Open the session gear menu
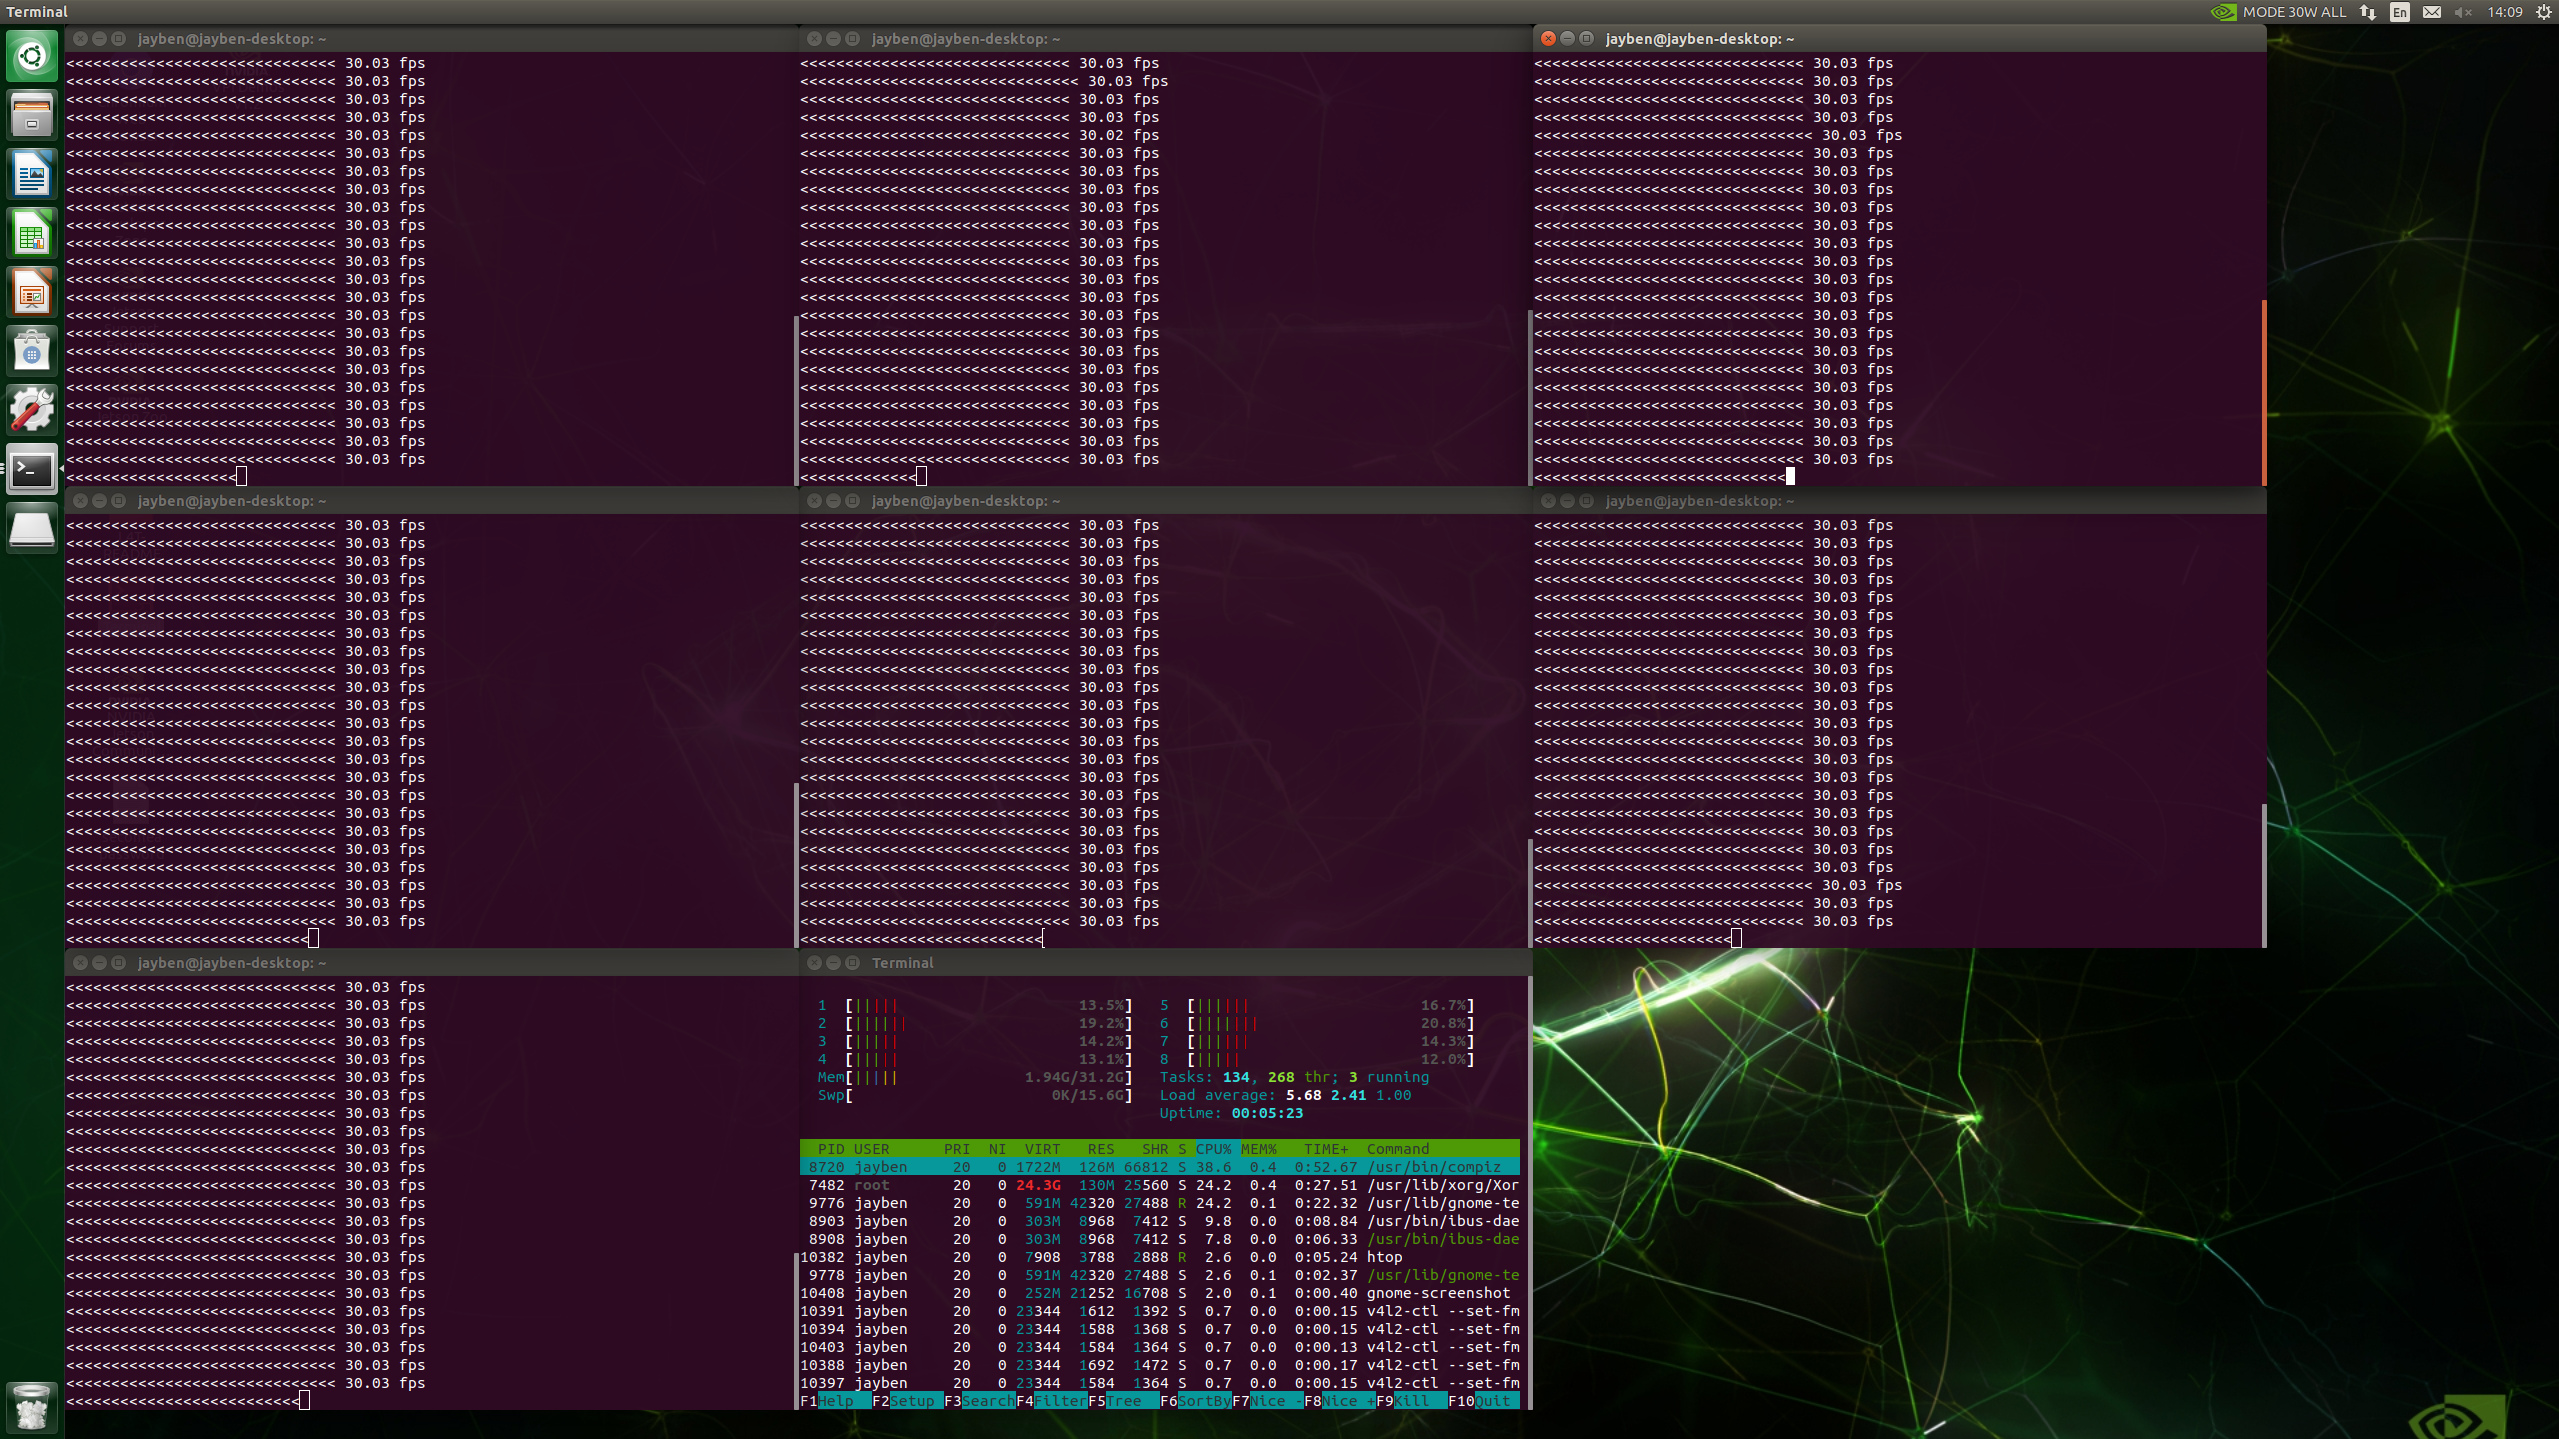Viewport: 2559px width, 1439px height. click(x=2544, y=12)
